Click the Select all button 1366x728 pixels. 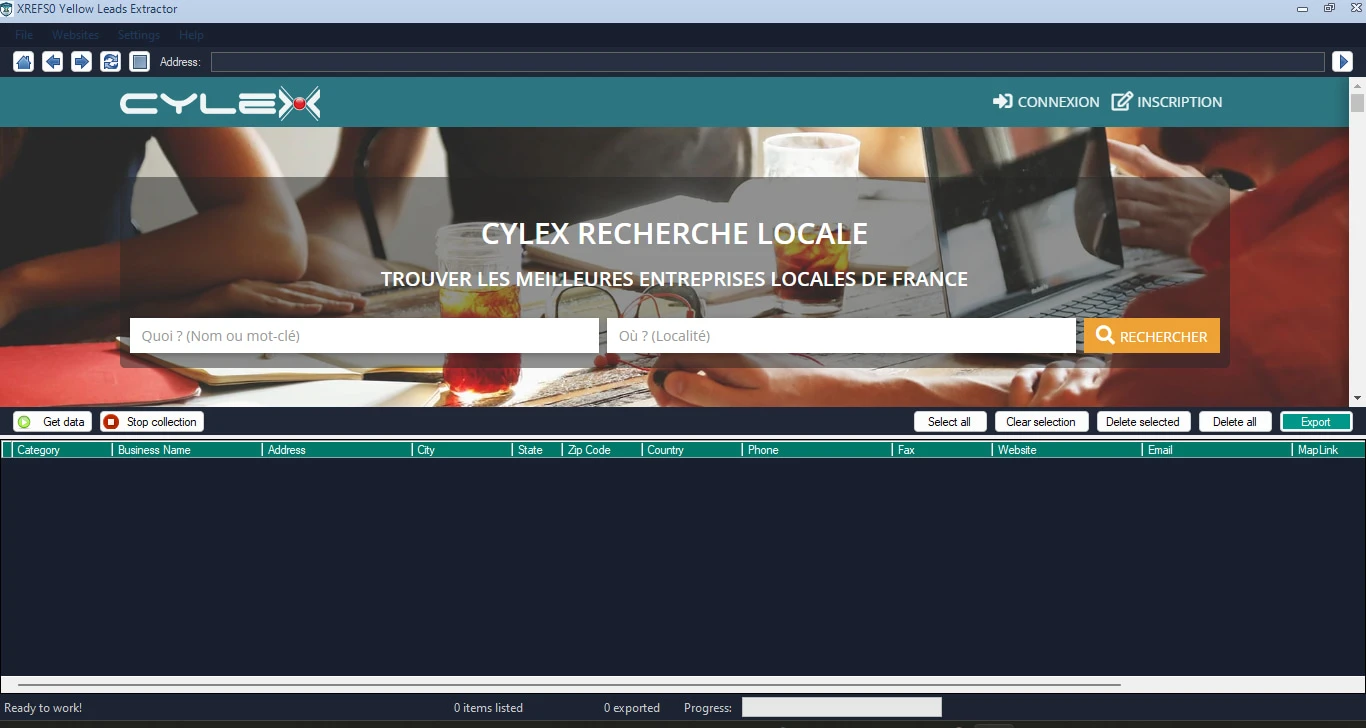[950, 422]
